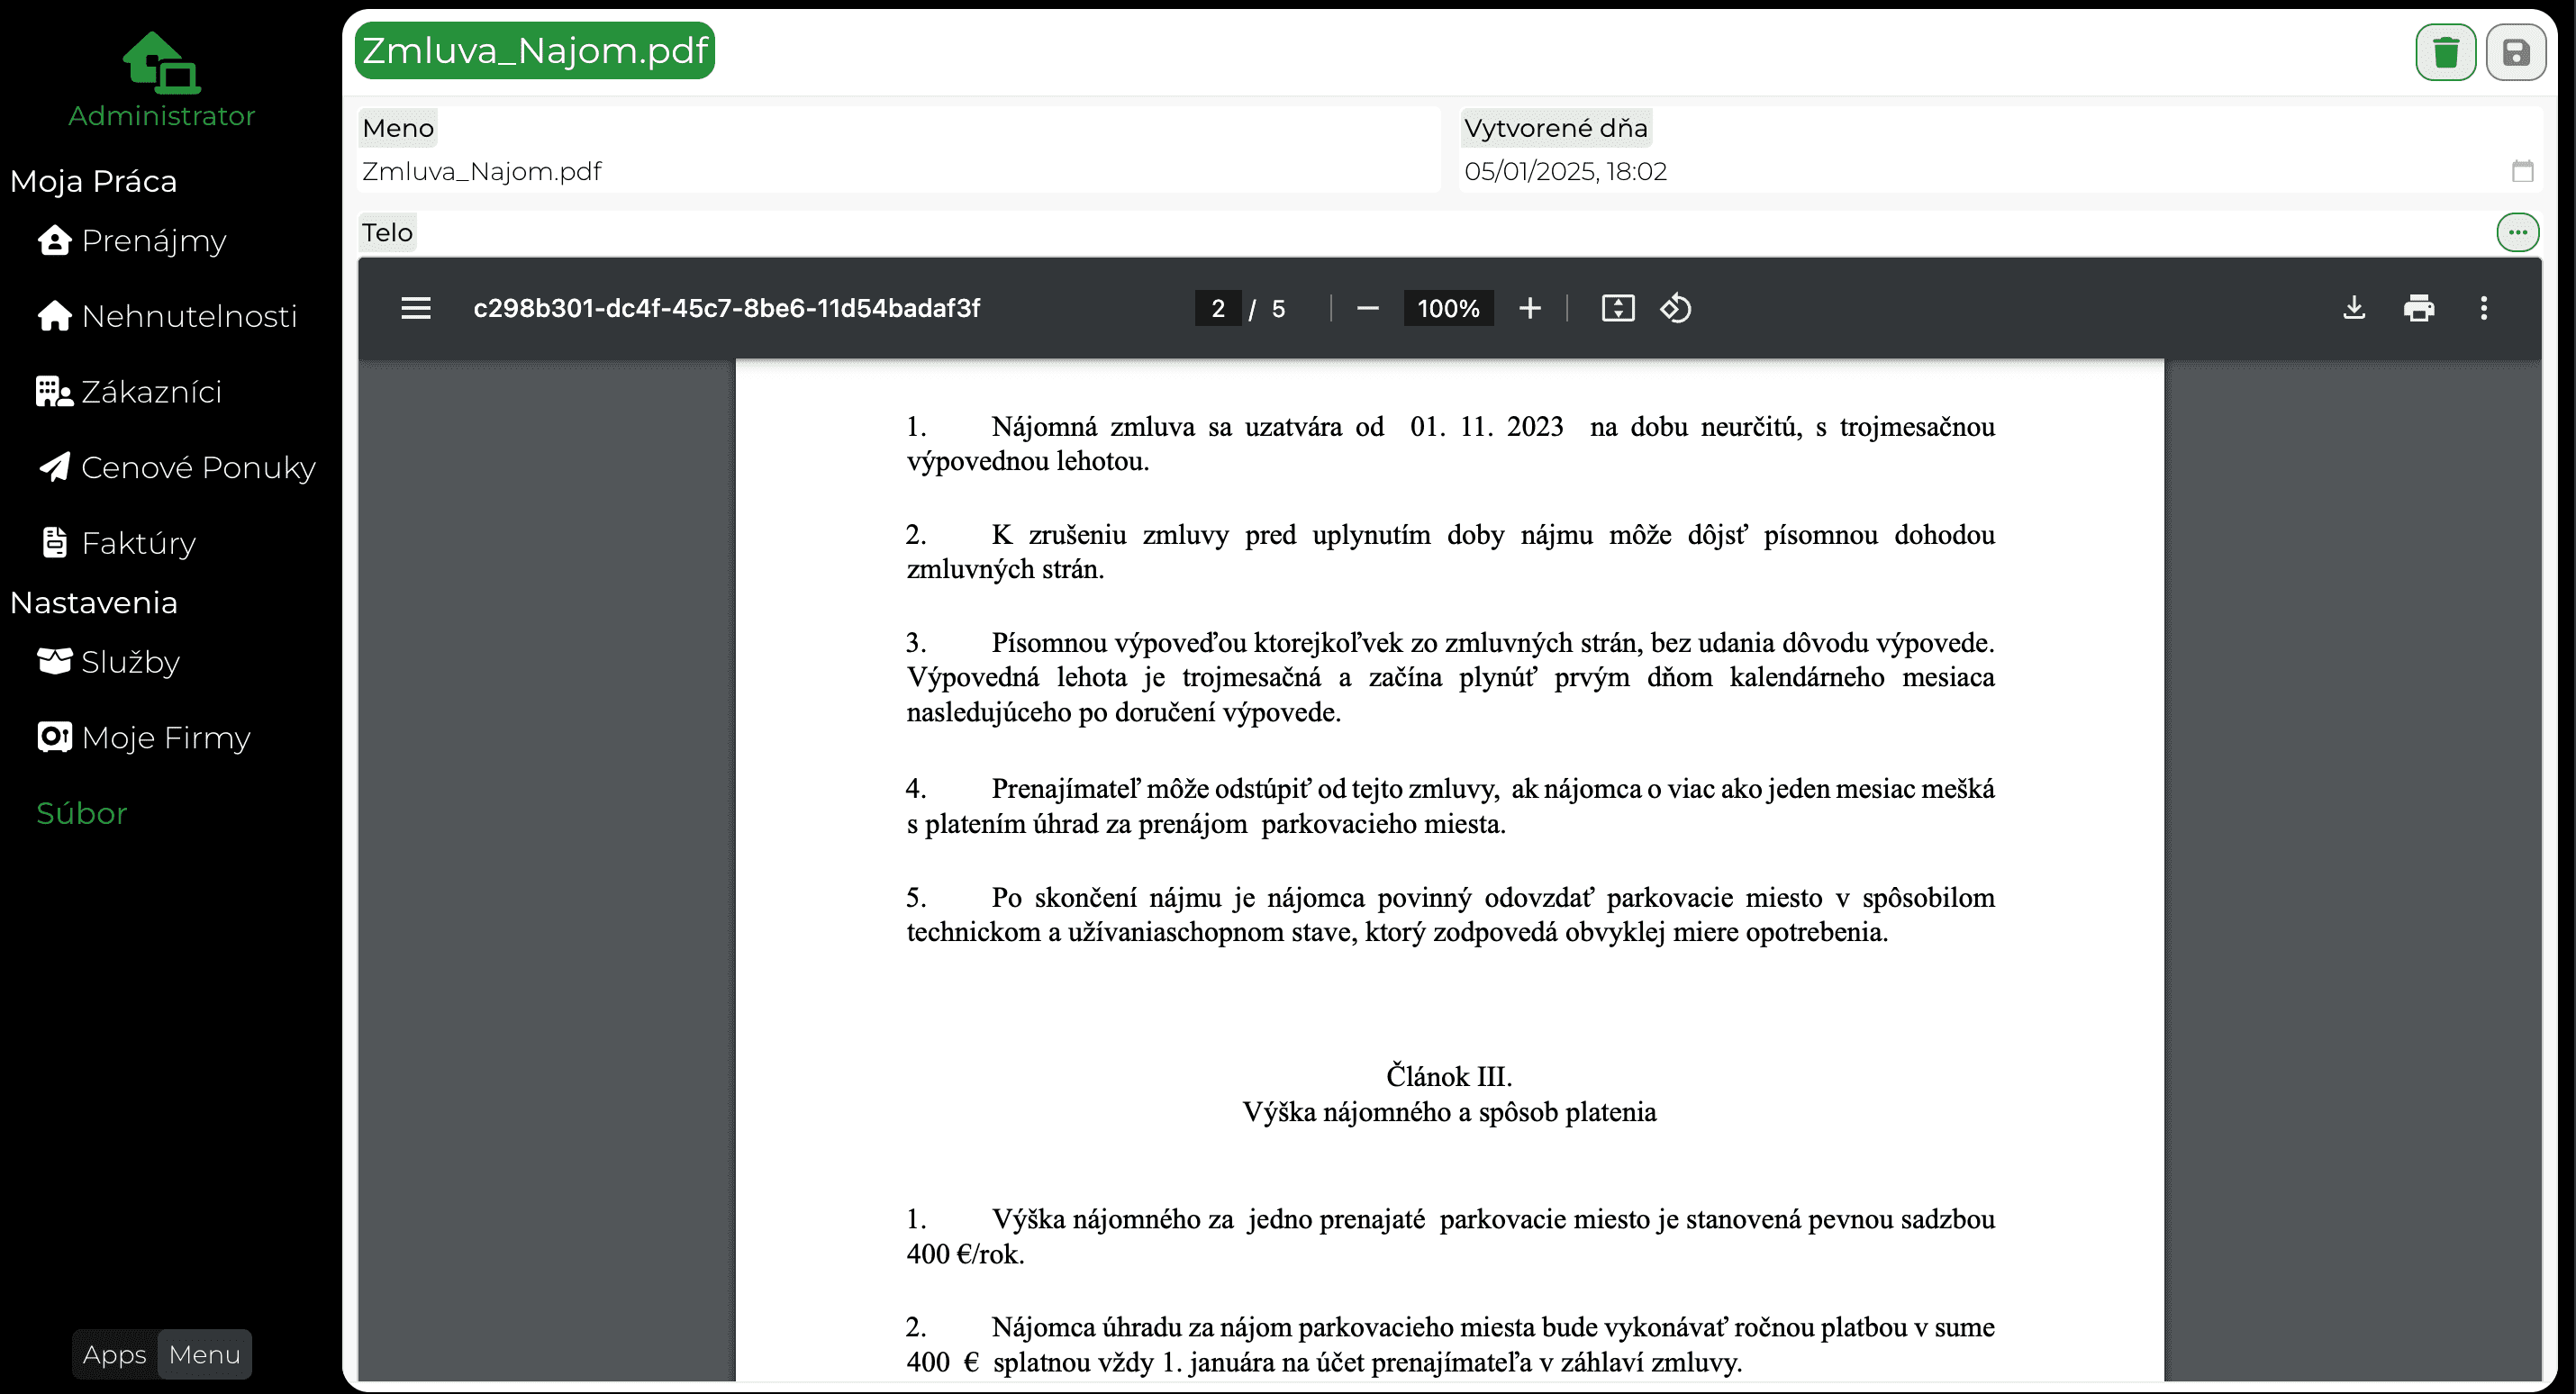2576x1394 pixels.
Task: Print the PDF document
Action: click(x=2418, y=308)
